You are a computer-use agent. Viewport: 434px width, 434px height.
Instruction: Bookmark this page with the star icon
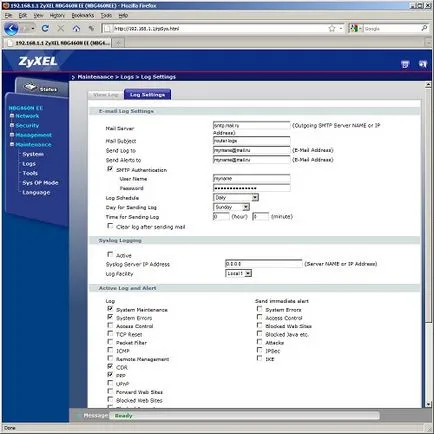[332, 29]
